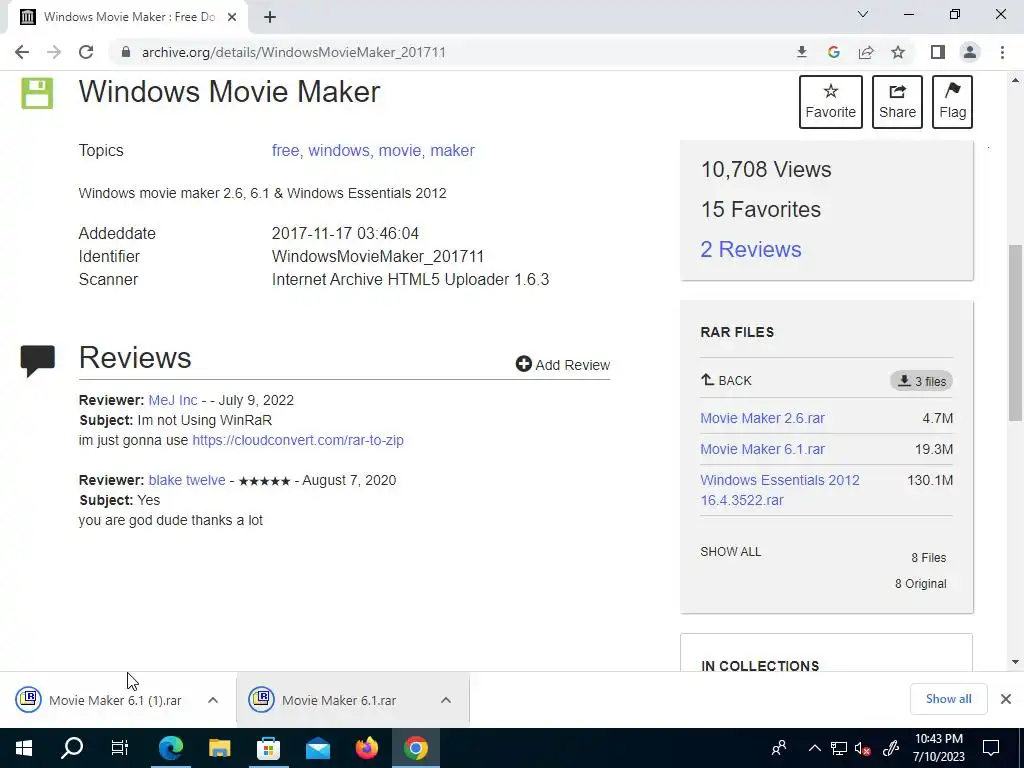Screen dimensions: 1024x768
Task: Open File Explorer from taskbar
Action: [219, 748]
